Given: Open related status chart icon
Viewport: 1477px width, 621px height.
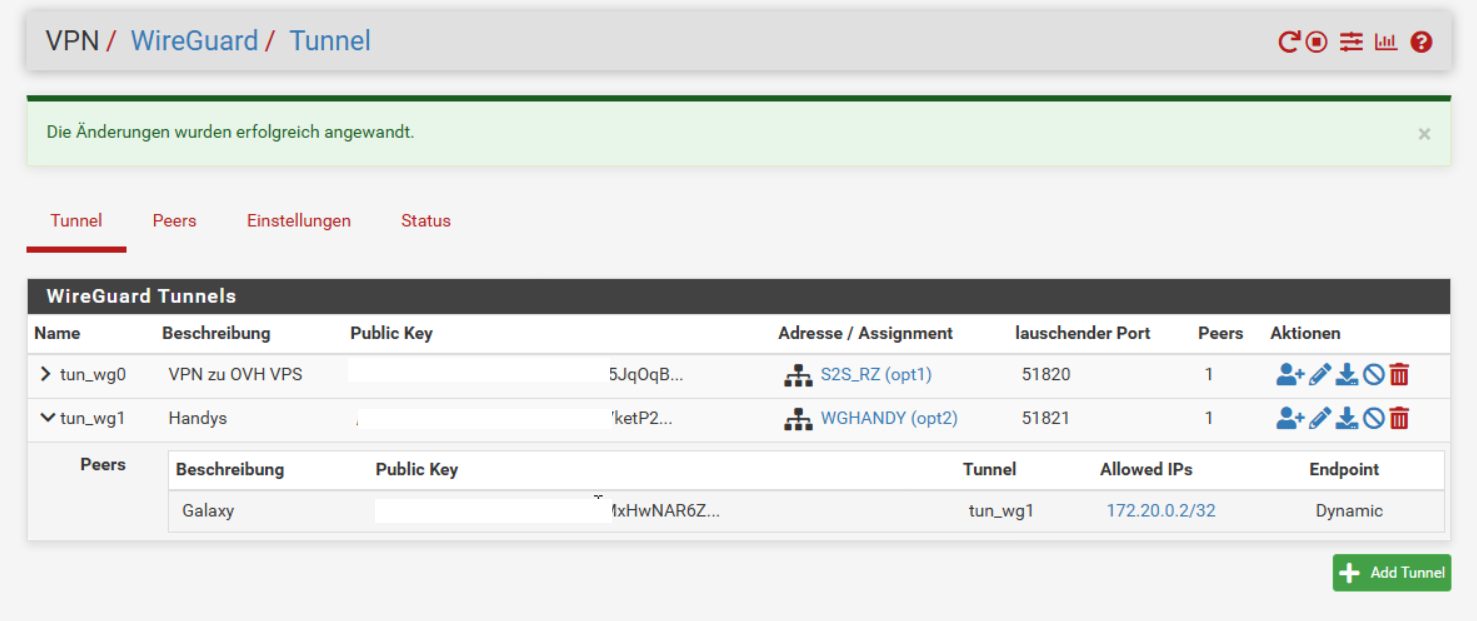Looking at the screenshot, I should point(1385,42).
